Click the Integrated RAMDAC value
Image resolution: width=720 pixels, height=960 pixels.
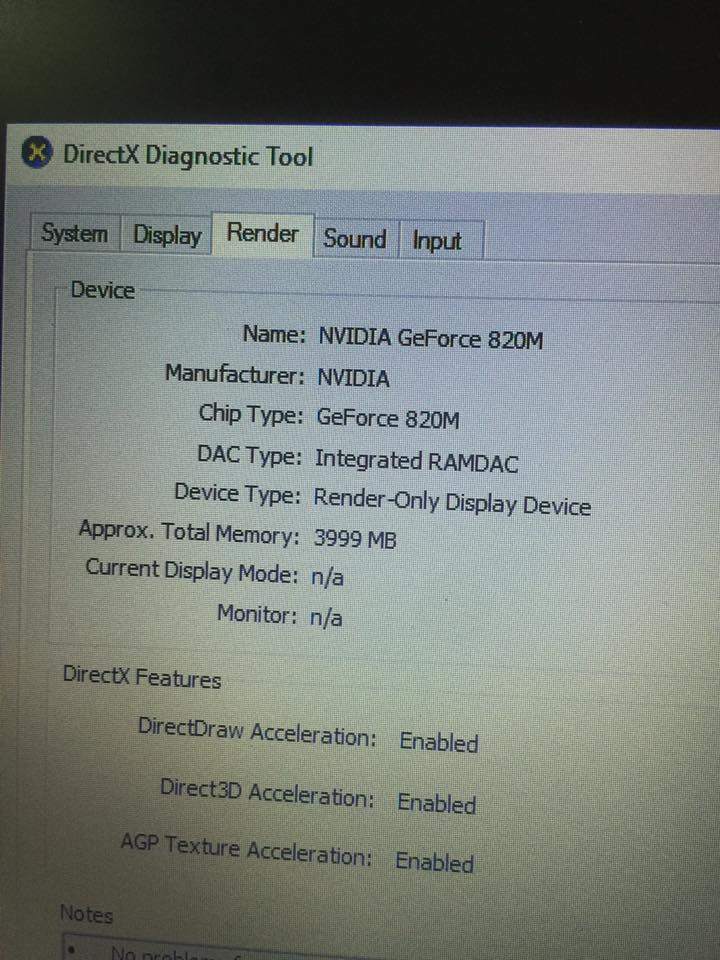pyautogui.click(x=416, y=461)
